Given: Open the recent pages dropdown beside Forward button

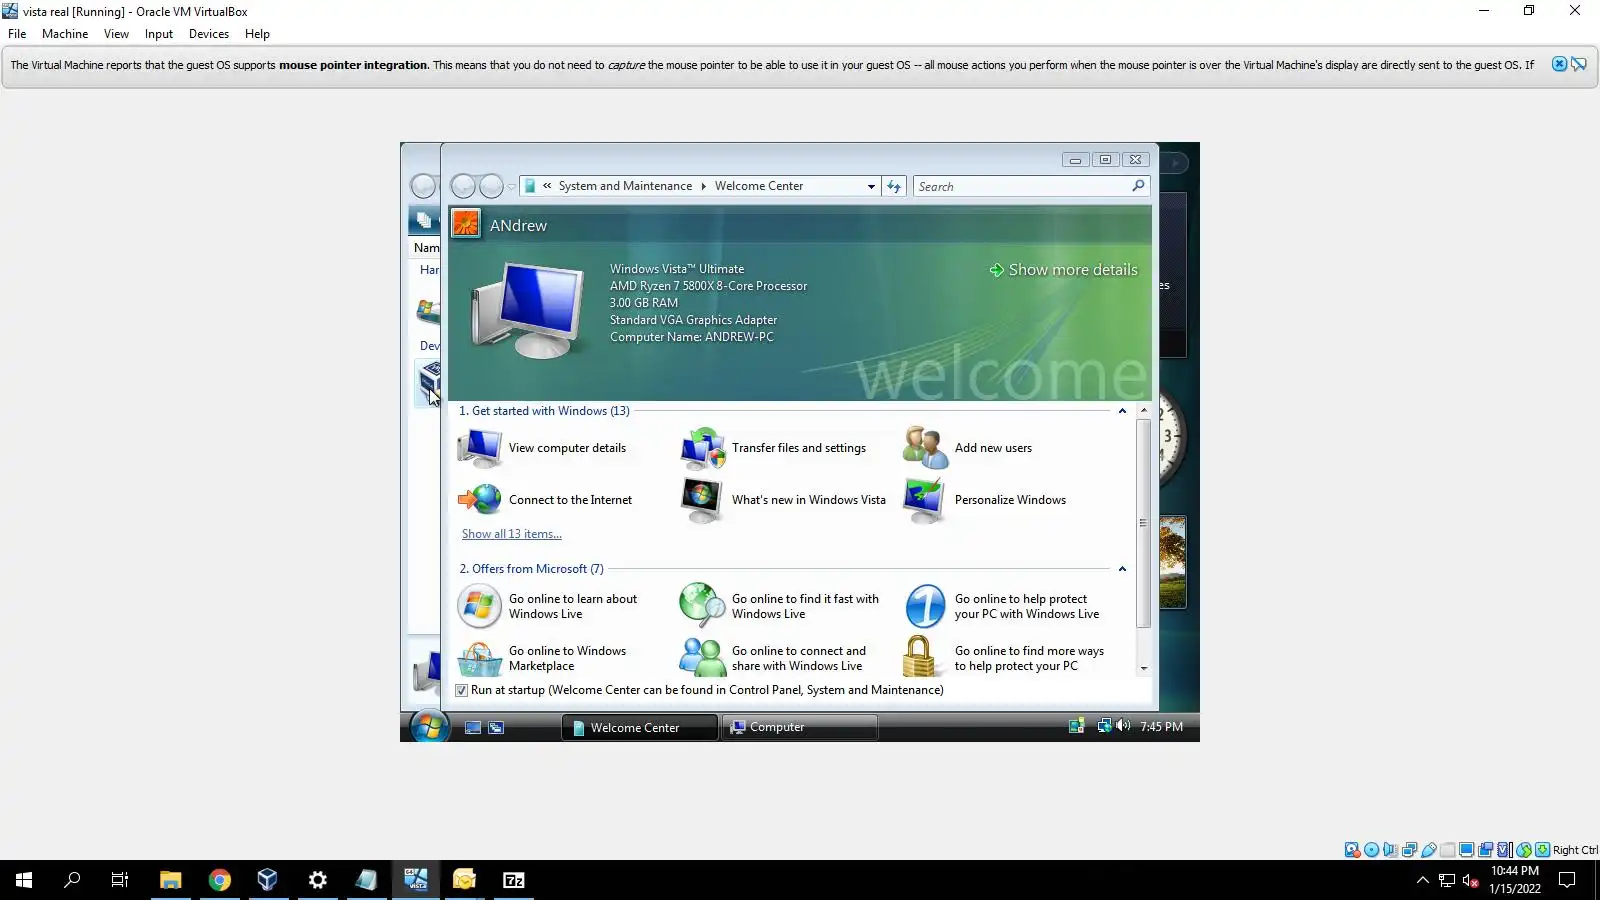Looking at the screenshot, I should click(511, 186).
